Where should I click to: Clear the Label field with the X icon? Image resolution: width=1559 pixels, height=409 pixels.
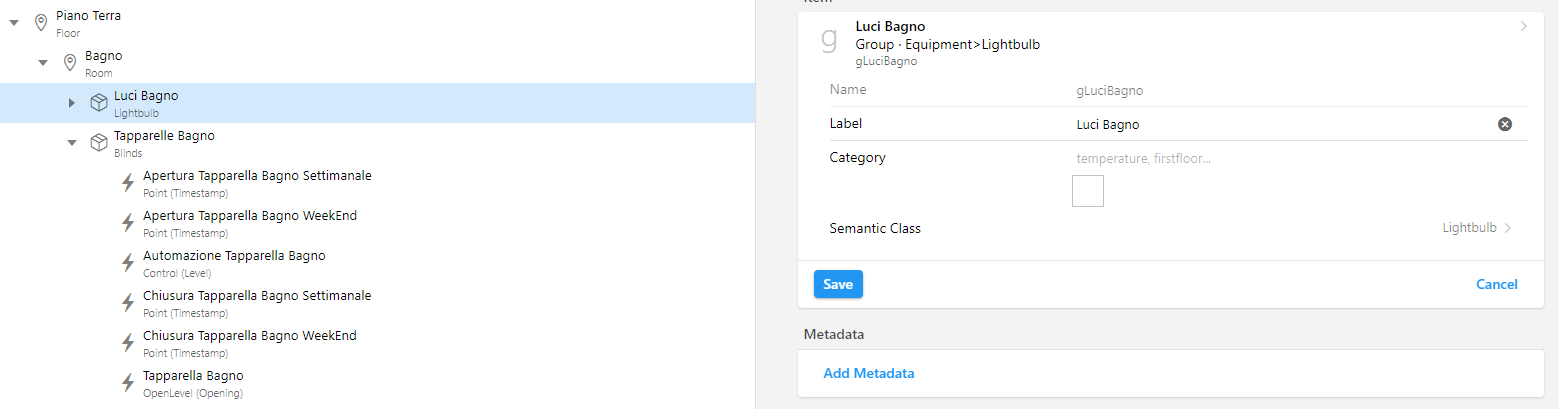point(1504,124)
